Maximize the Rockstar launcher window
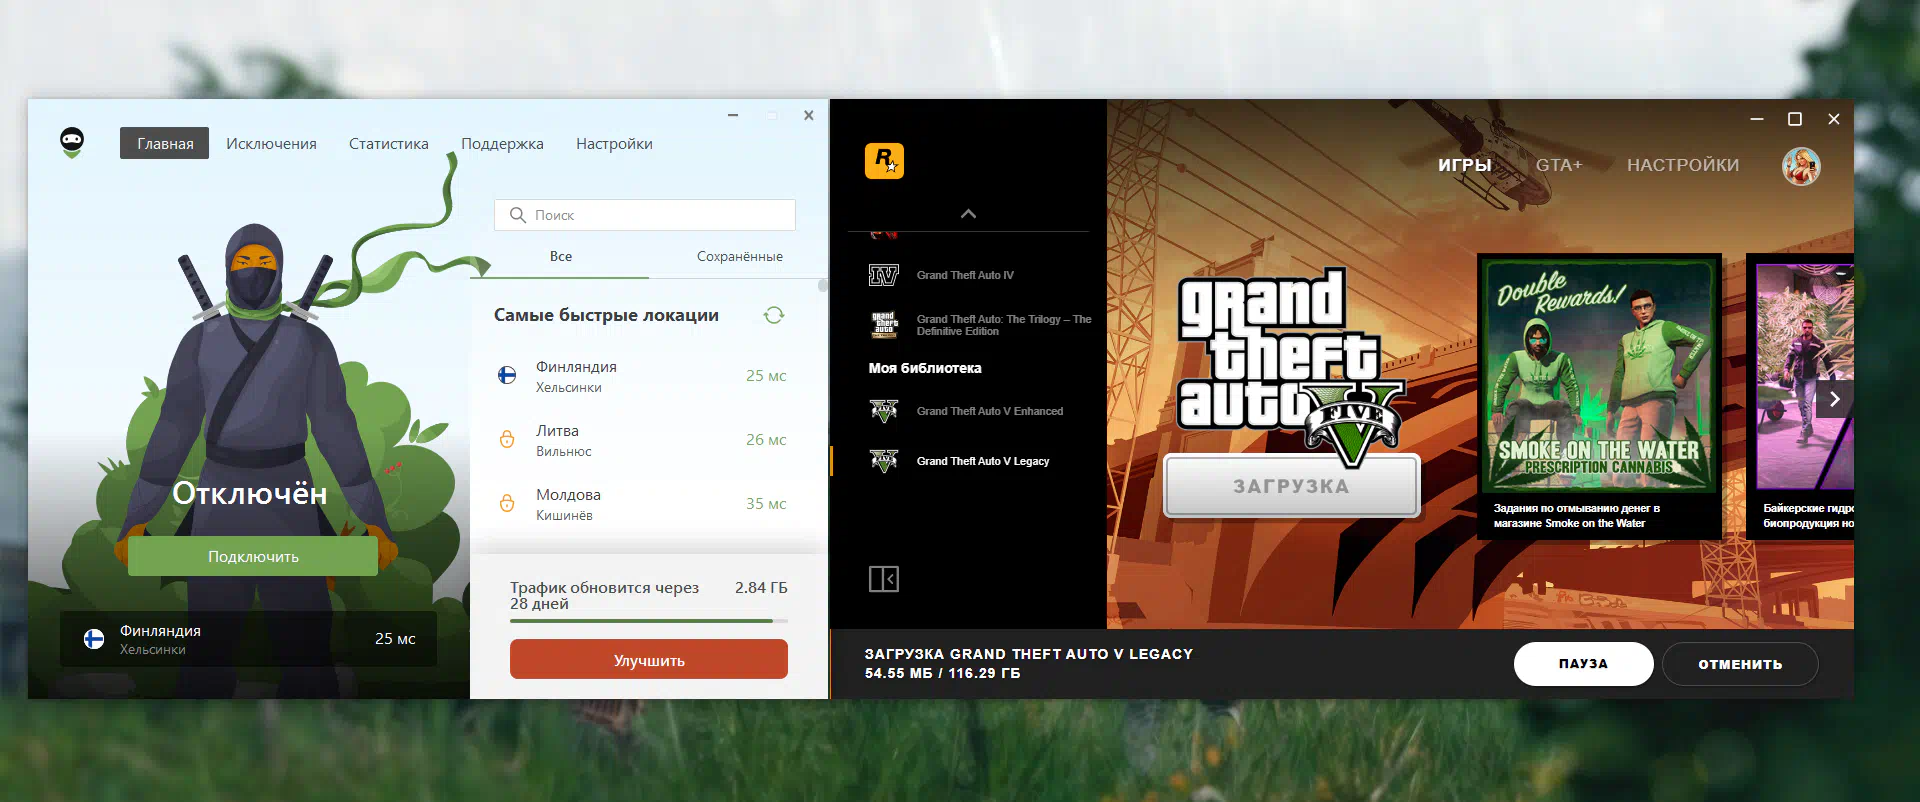The image size is (1920, 802). coord(1795,119)
